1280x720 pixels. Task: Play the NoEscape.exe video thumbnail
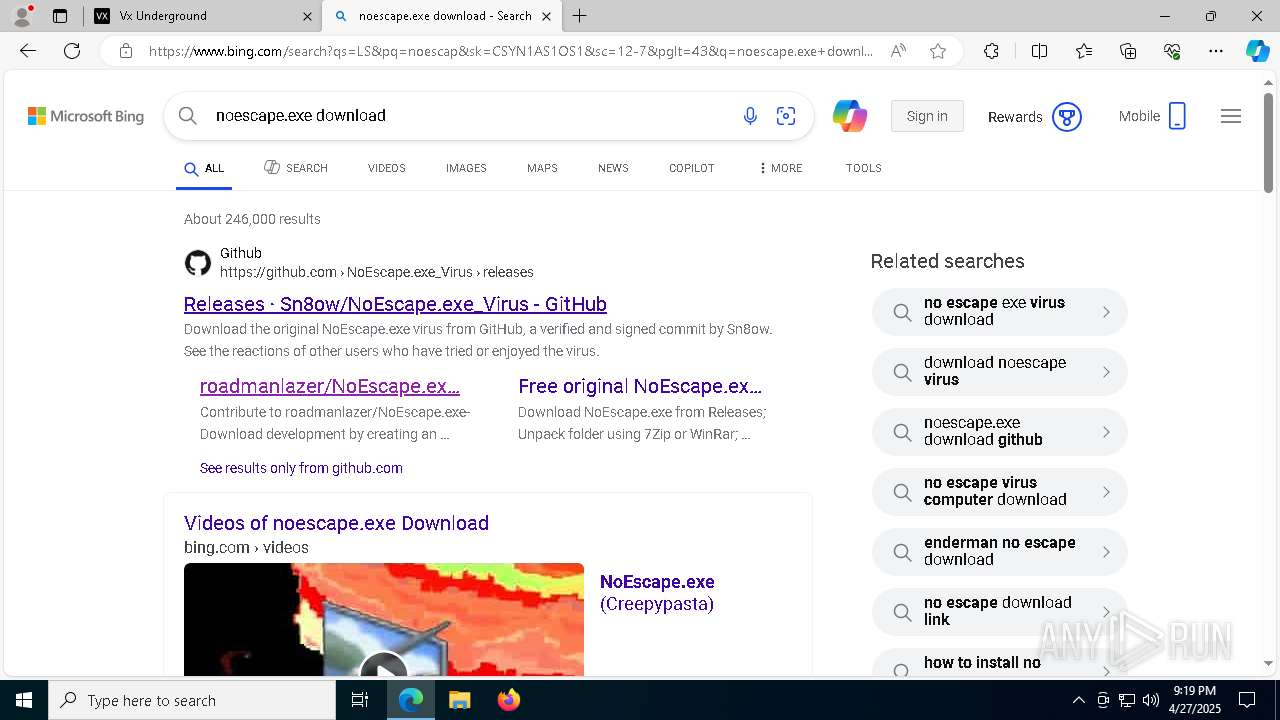click(384, 619)
